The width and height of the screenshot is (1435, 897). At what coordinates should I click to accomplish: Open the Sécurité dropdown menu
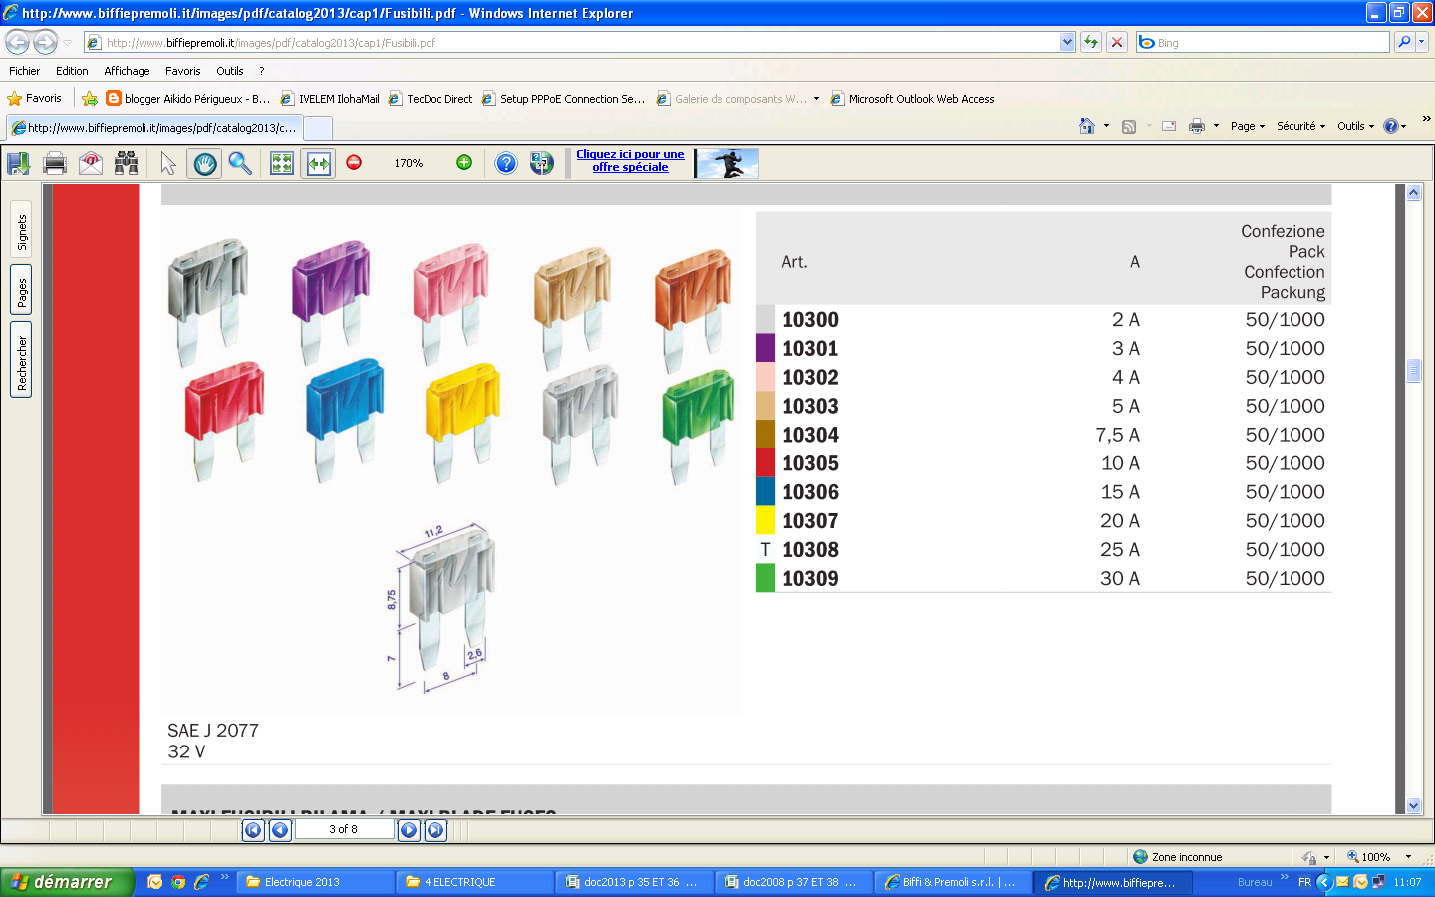click(1301, 126)
